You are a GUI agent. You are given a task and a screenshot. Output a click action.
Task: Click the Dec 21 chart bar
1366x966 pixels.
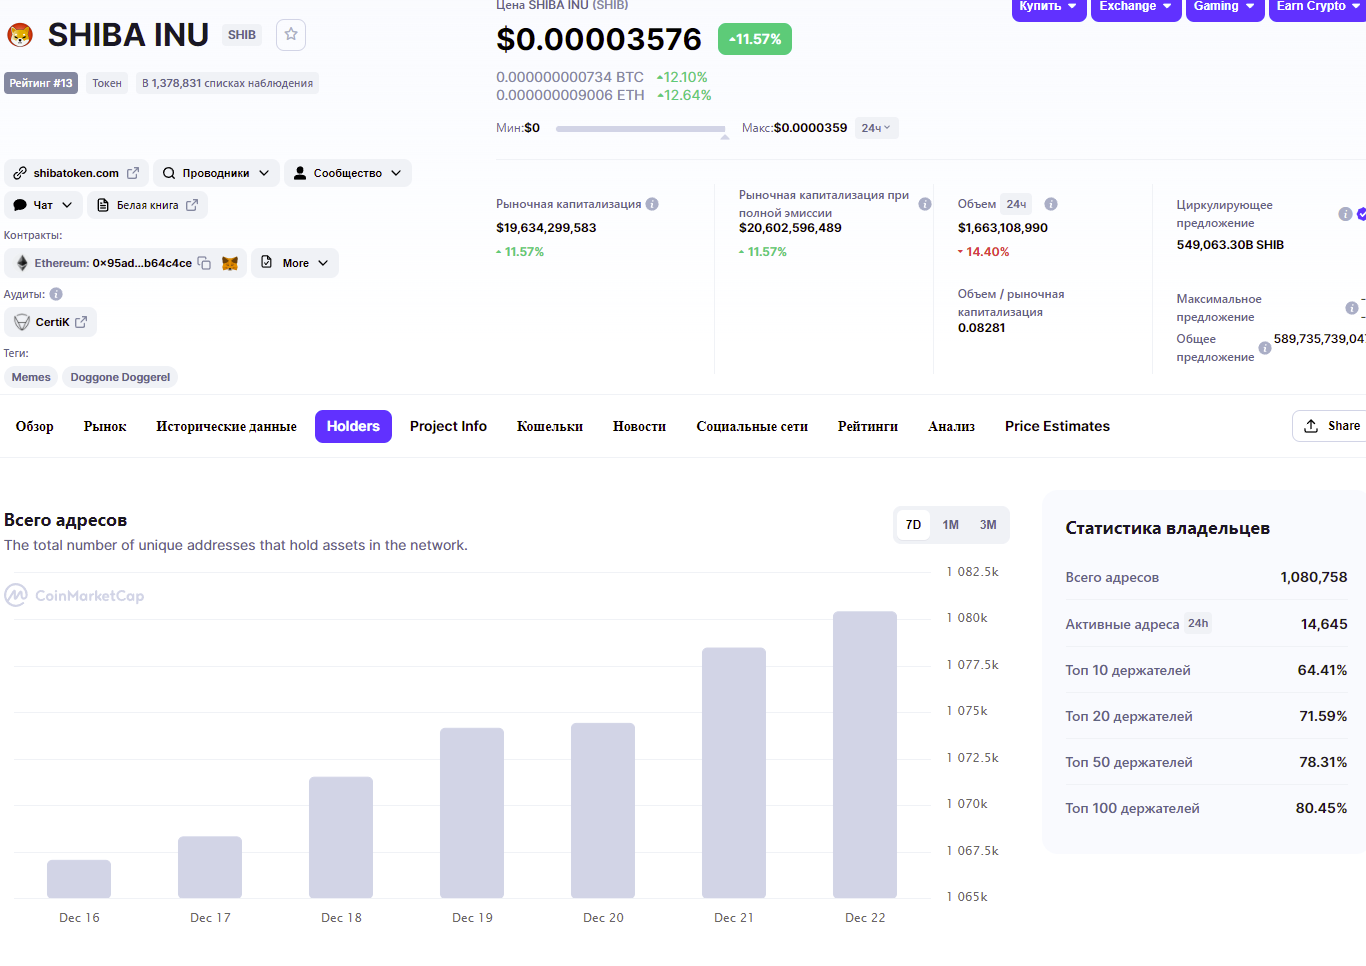coord(734,773)
